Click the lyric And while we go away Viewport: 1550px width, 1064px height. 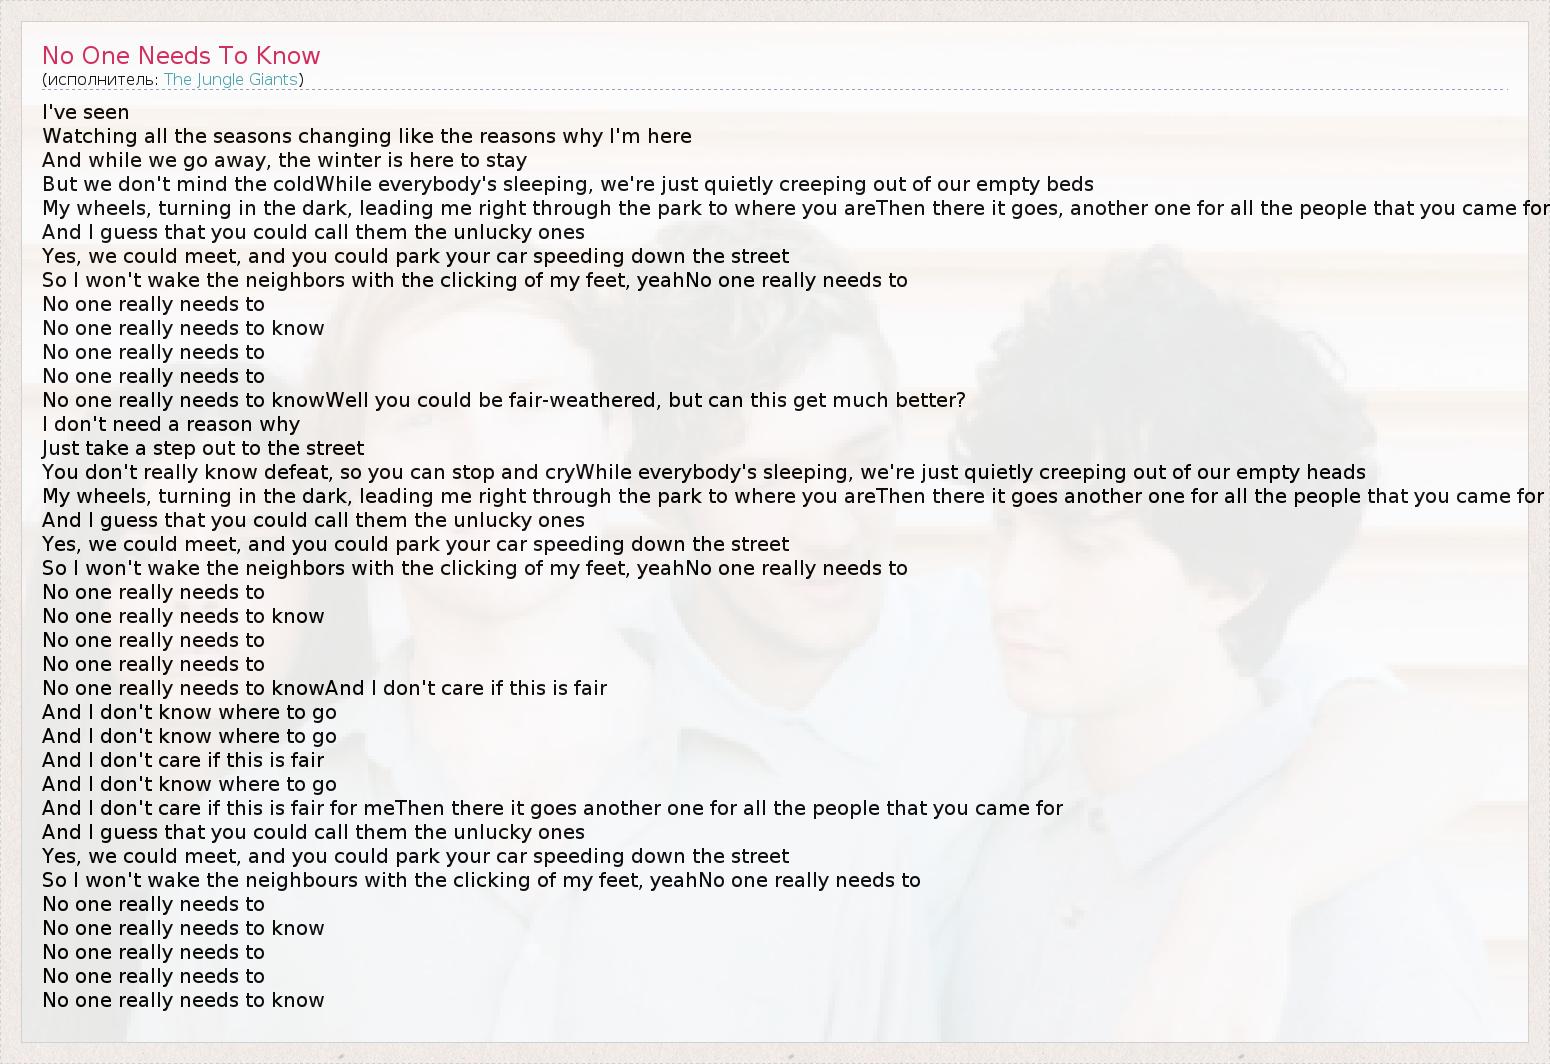284,160
